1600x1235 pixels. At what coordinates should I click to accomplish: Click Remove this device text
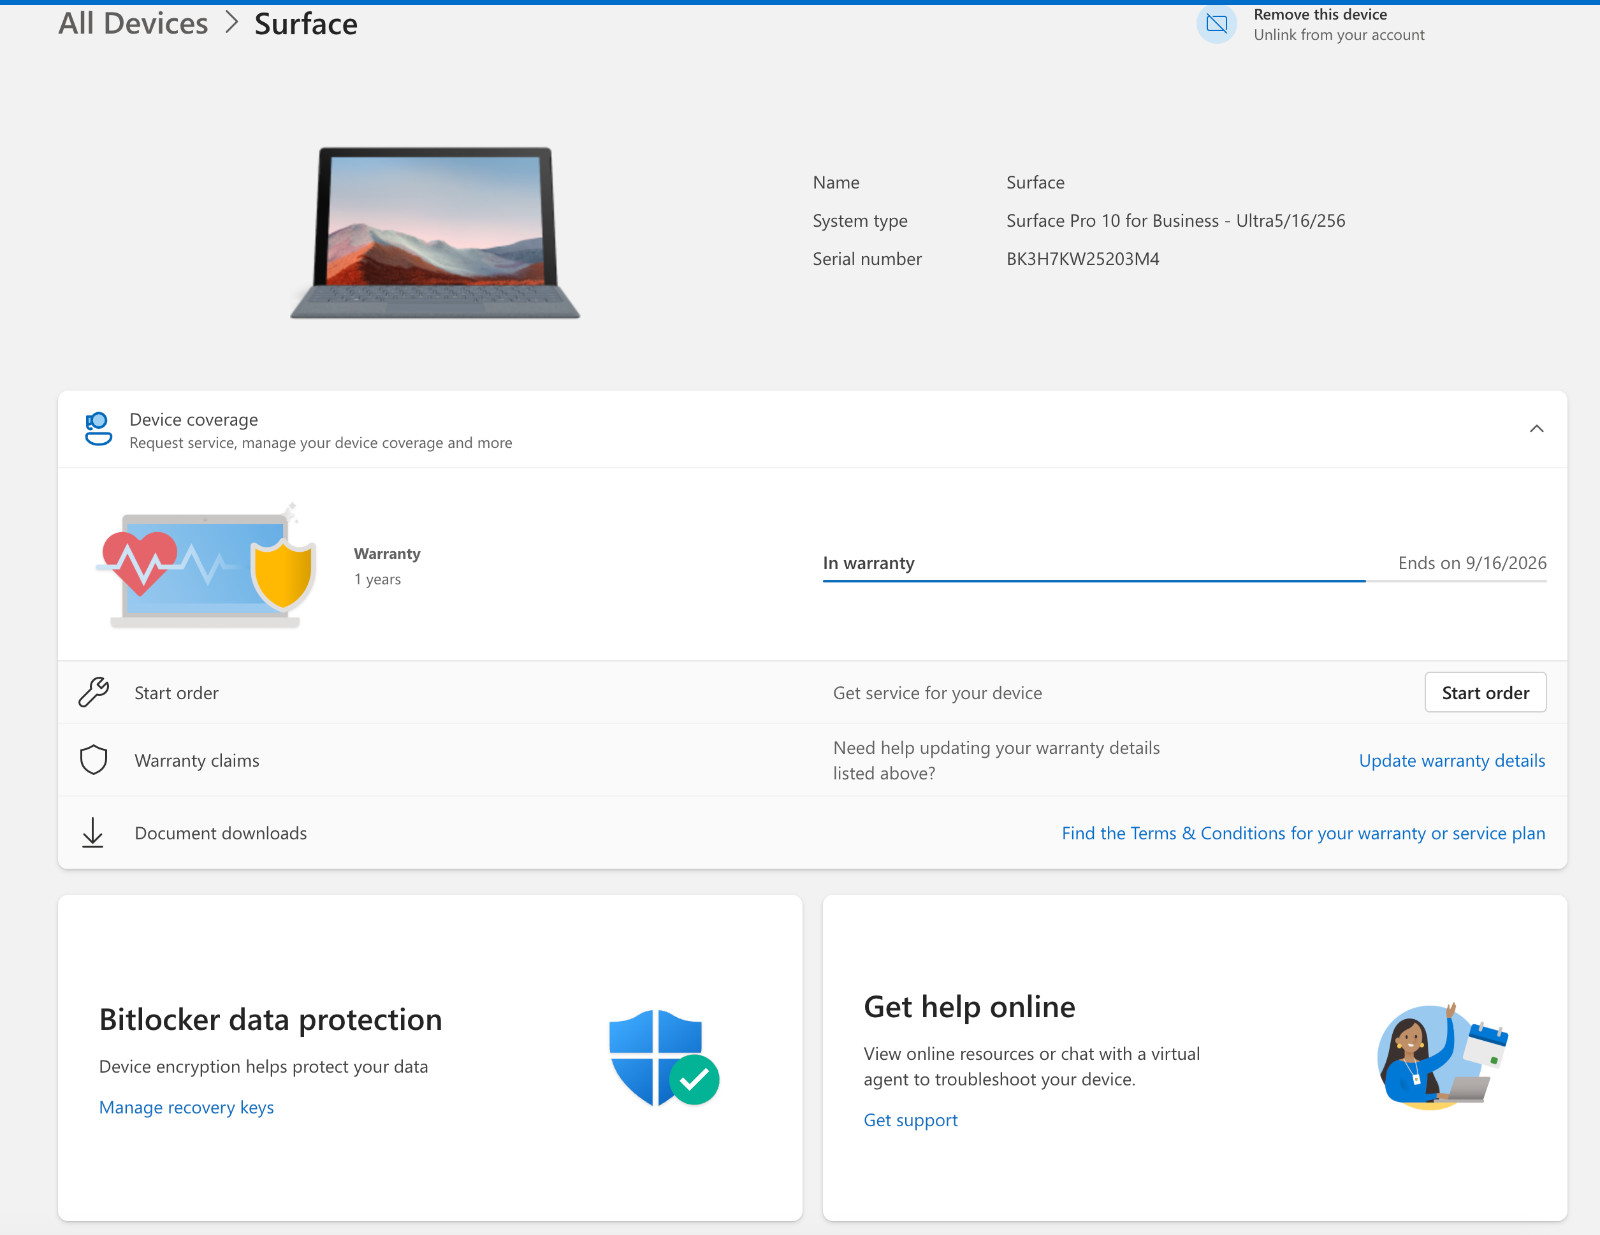pos(1320,15)
